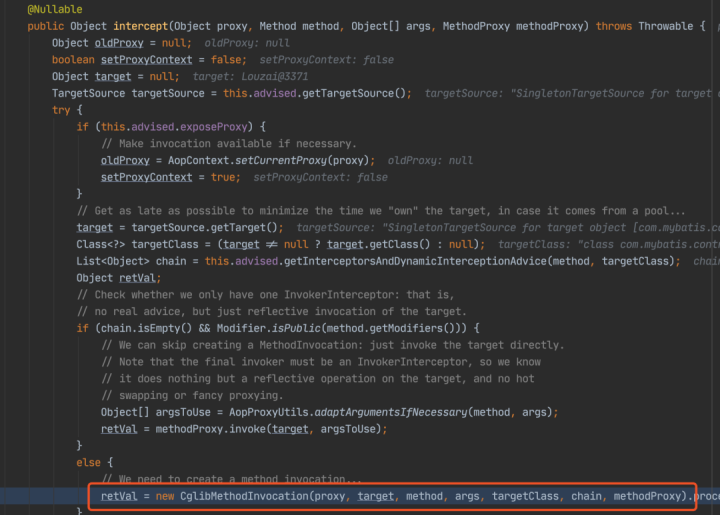Click the AopProxyUtils class reference
Screen dimensions: 720x515
(x=269, y=412)
